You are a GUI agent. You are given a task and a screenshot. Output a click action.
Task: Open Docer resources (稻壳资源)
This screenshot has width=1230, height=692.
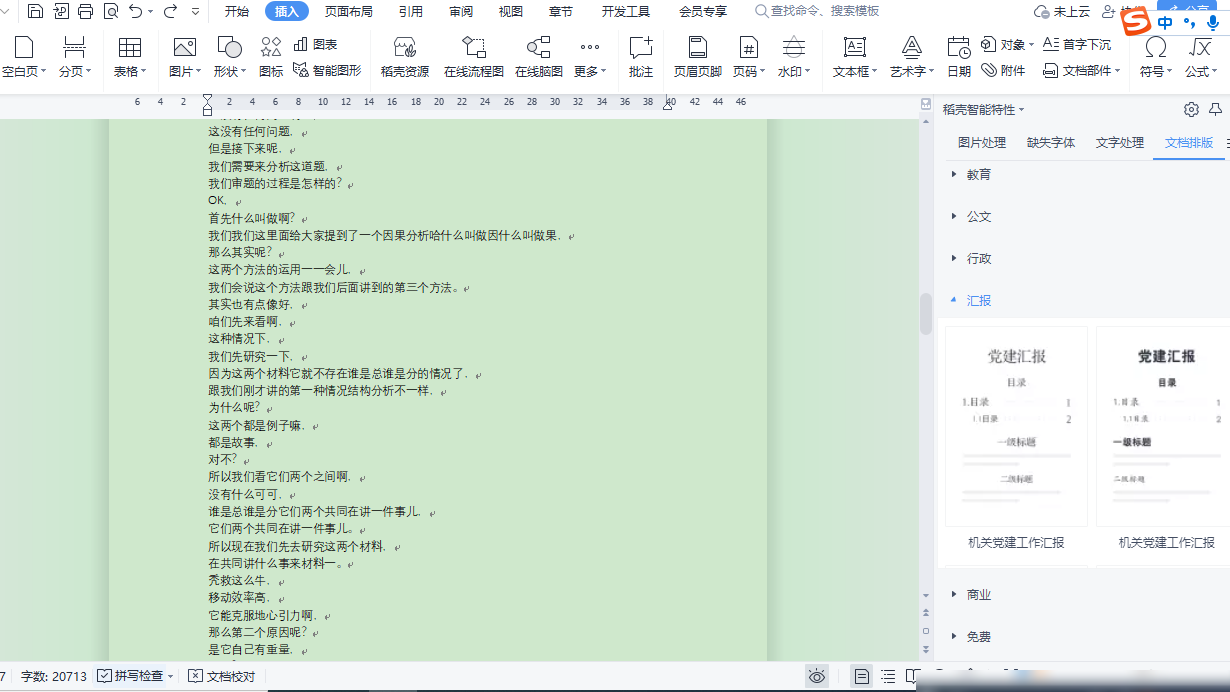[405, 56]
